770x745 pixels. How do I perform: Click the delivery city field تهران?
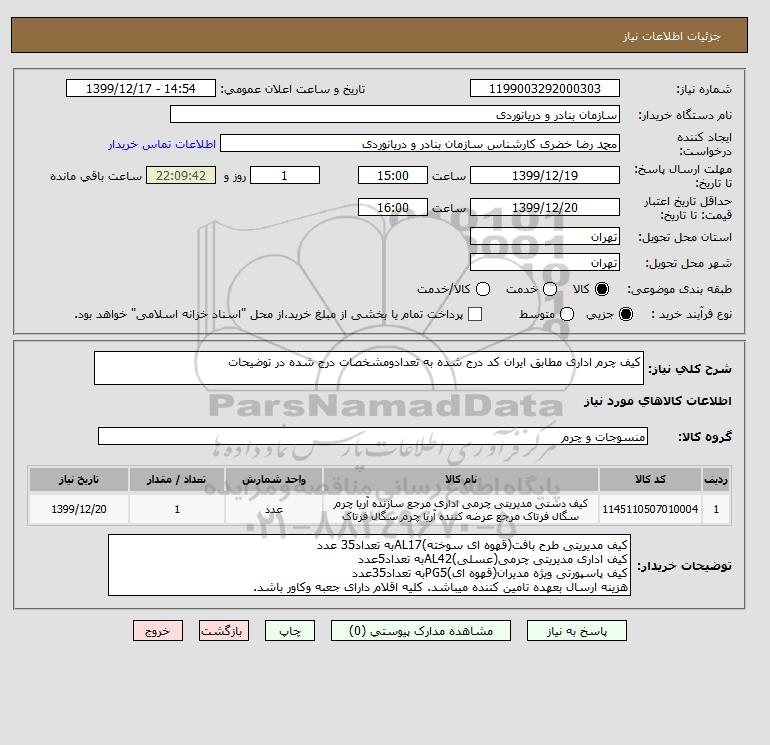545,263
